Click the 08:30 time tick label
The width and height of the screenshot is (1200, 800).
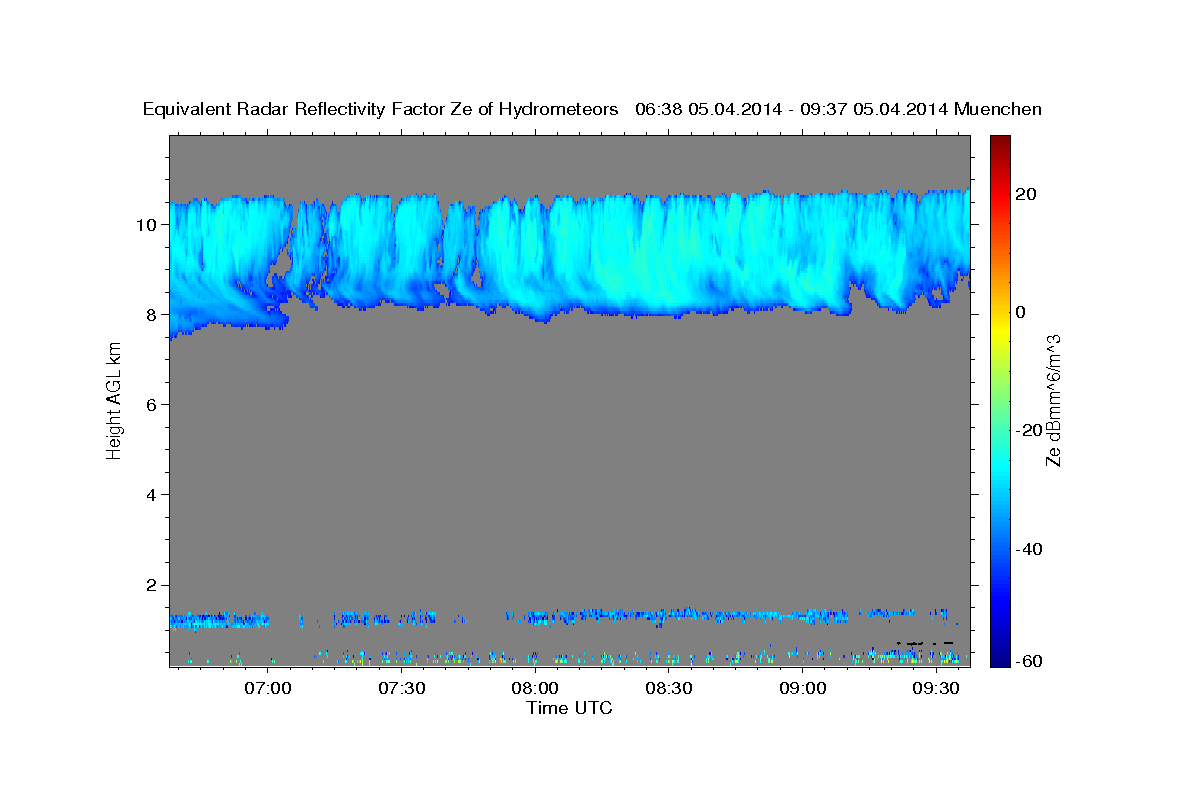(669, 689)
